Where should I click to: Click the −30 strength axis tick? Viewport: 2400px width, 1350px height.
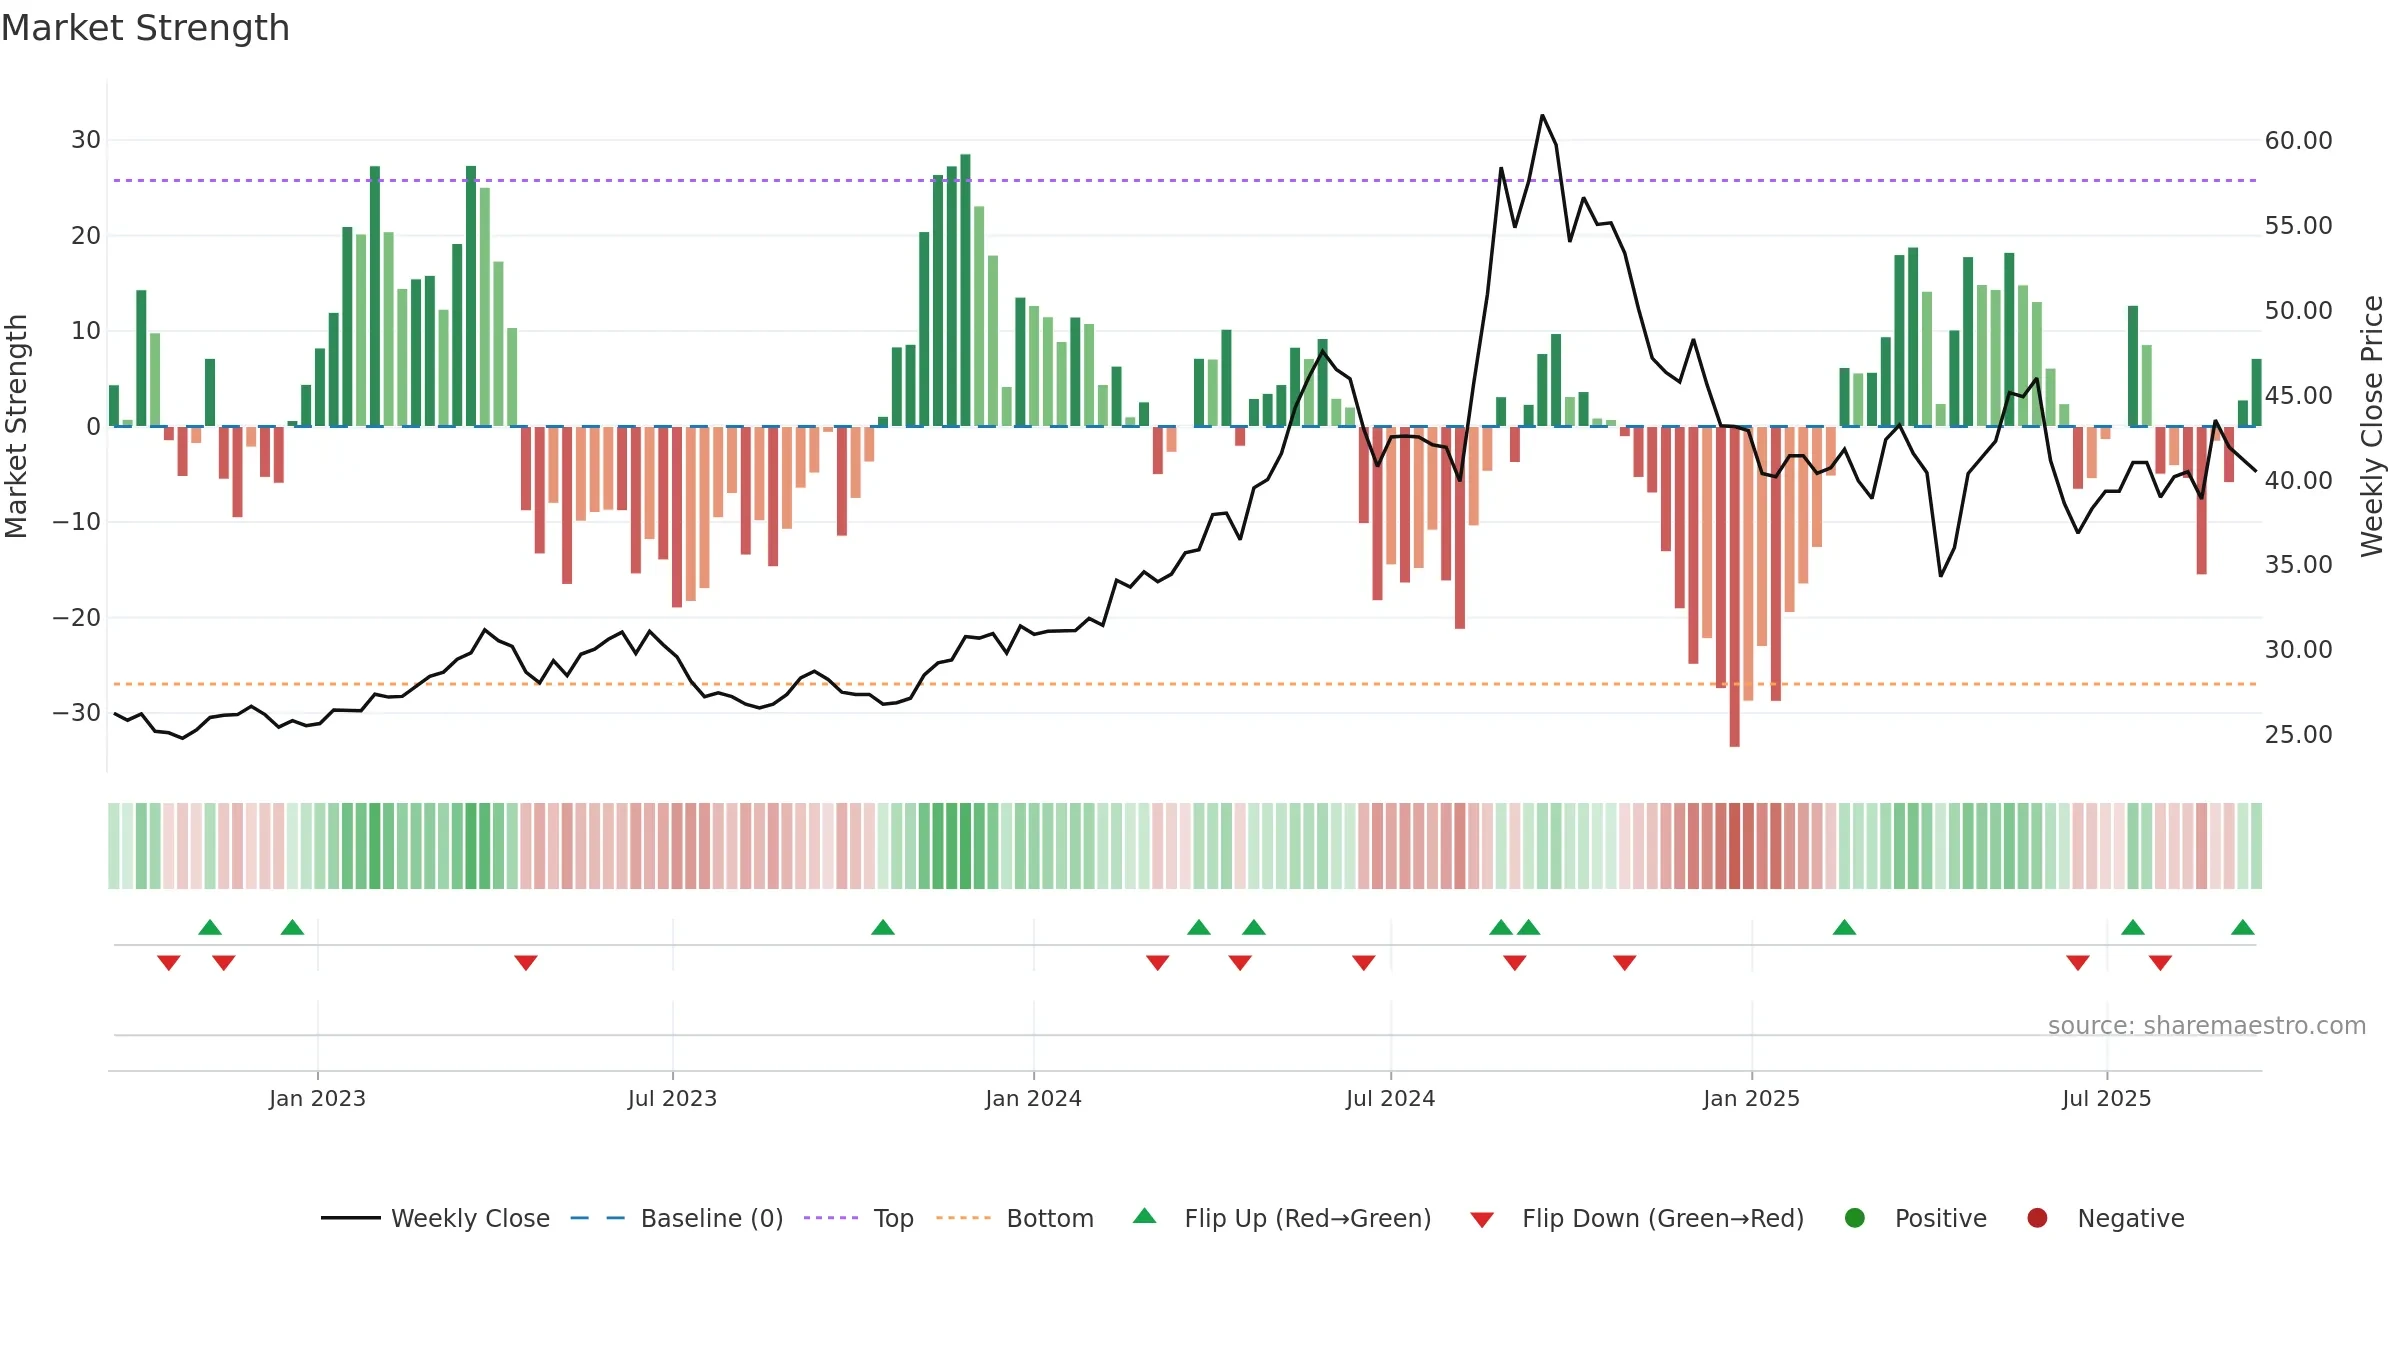click(x=77, y=713)
